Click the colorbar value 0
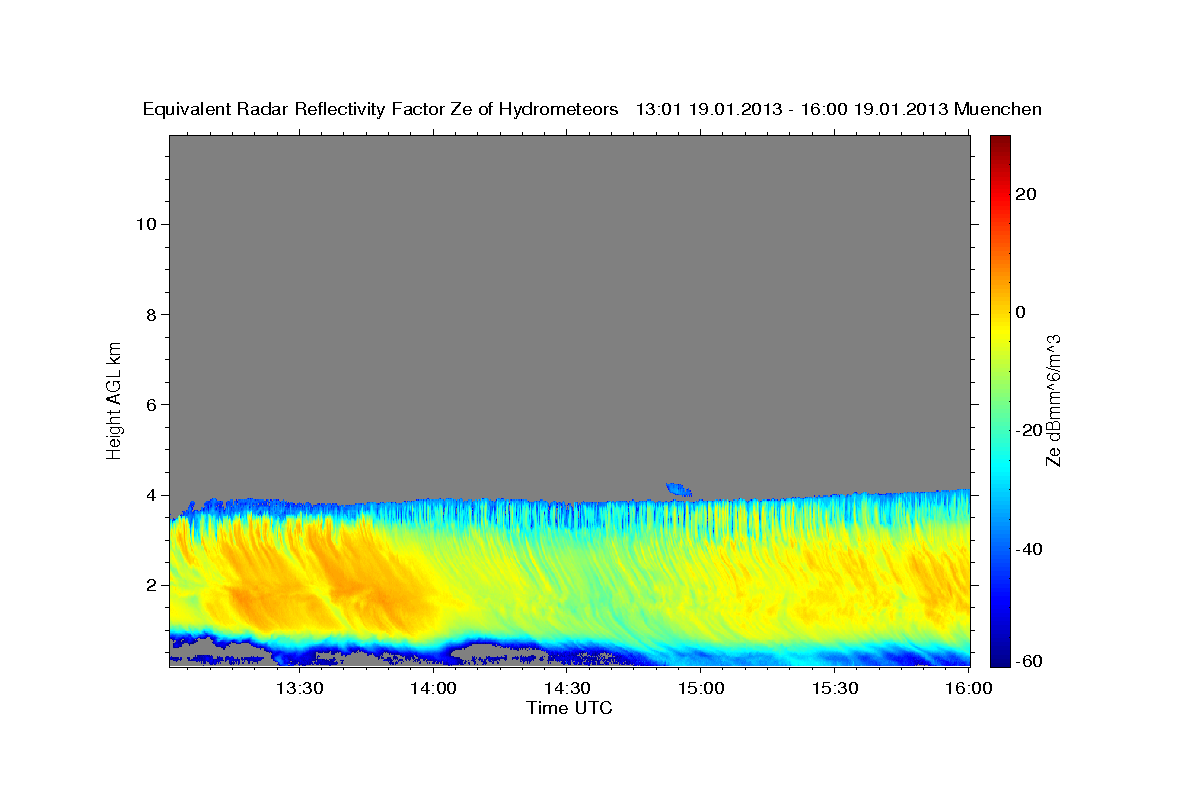 pos(1021,312)
